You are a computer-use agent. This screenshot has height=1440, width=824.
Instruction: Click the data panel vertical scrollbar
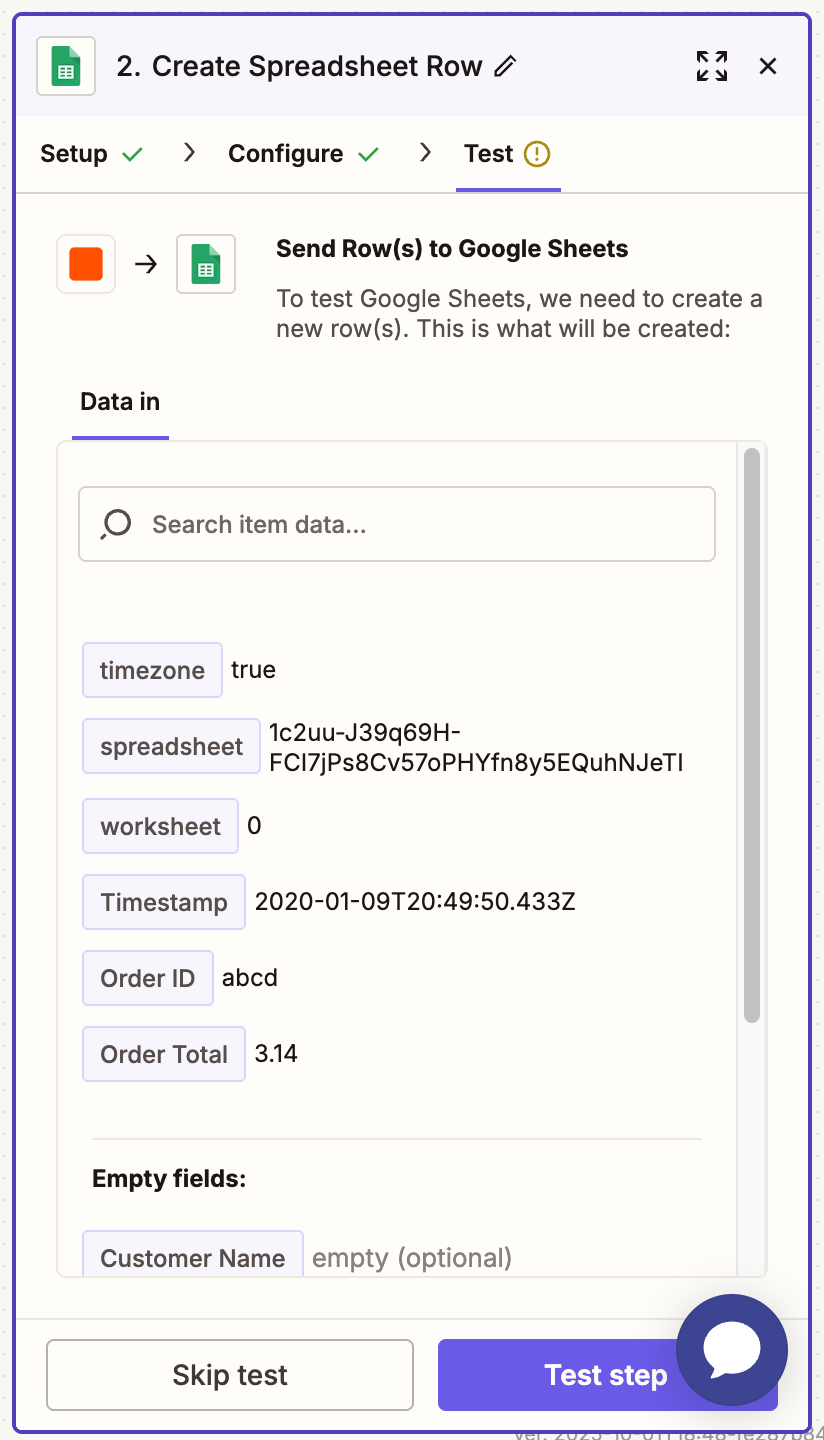click(752, 735)
